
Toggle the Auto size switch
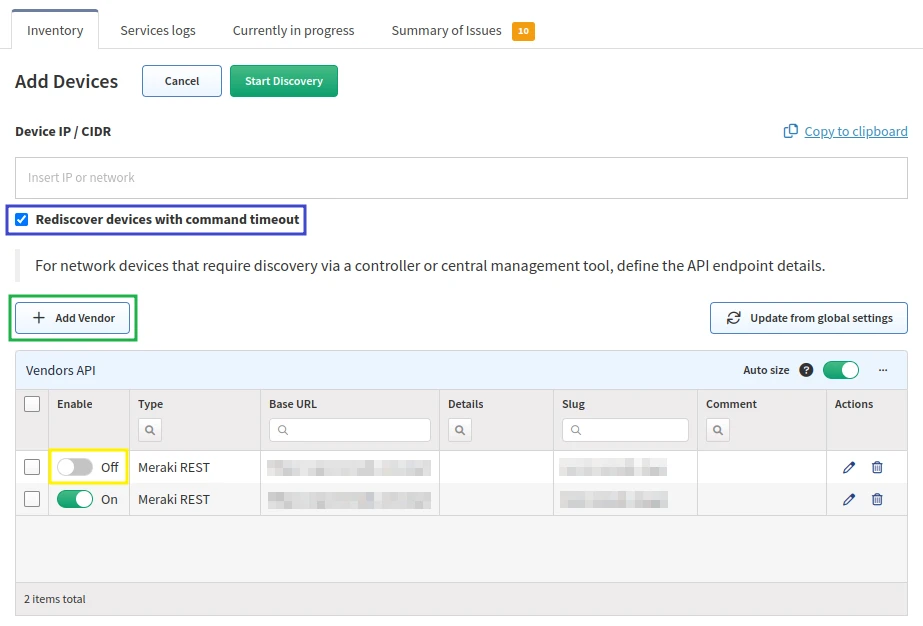[x=840, y=370]
